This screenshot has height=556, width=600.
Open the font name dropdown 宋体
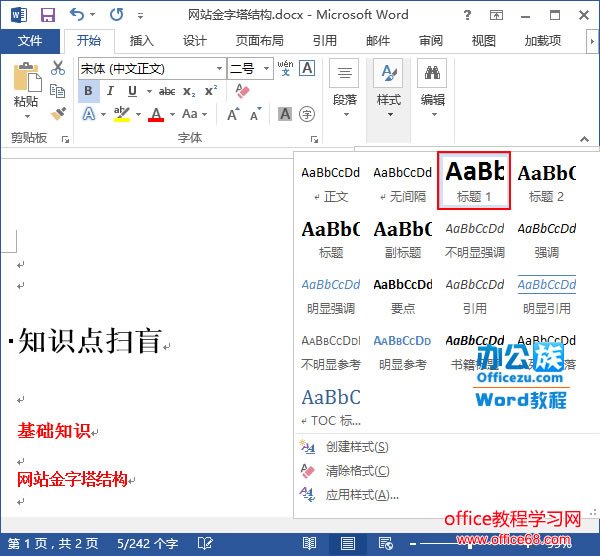(x=220, y=68)
